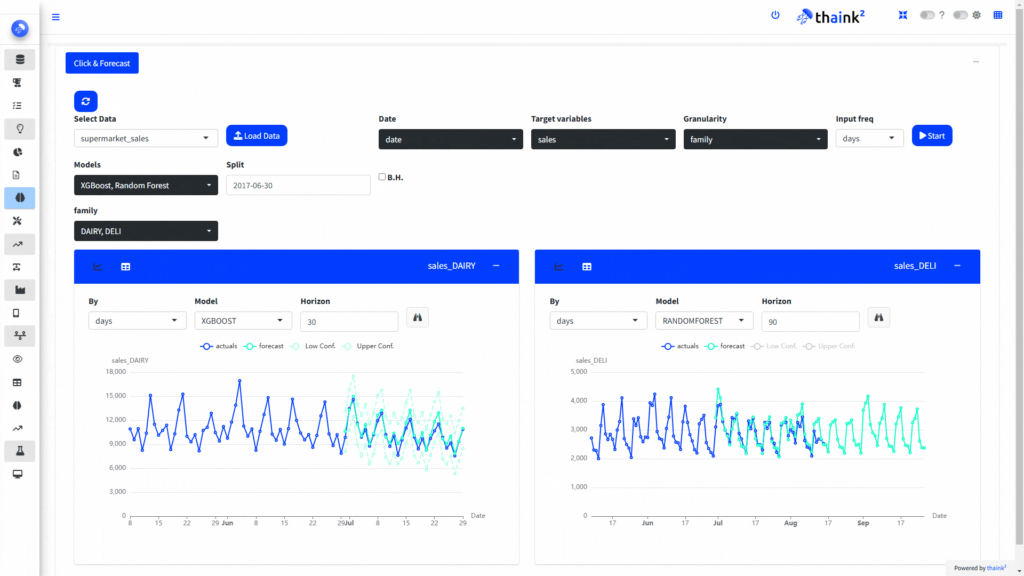Click the flask icon in sidebar
This screenshot has height=576, width=1024.
[x=19, y=451]
